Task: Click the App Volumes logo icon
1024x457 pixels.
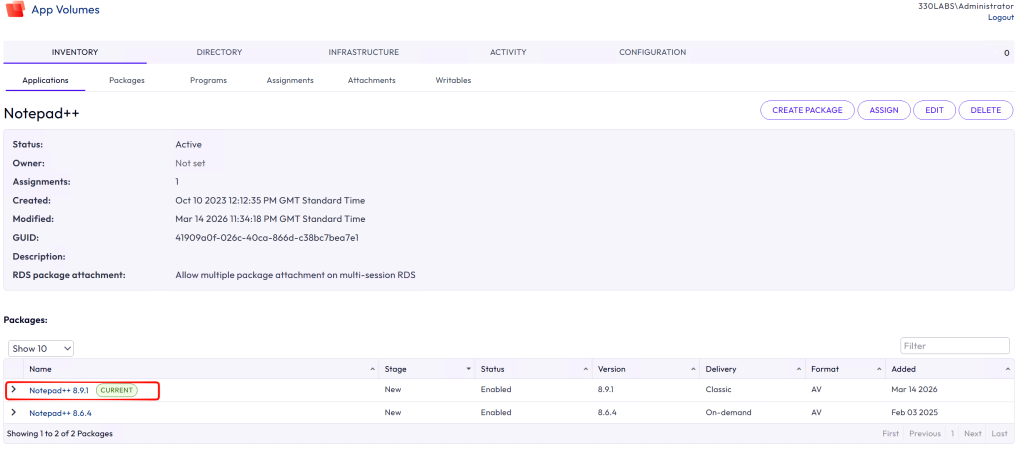Action: tap(15, 10)
